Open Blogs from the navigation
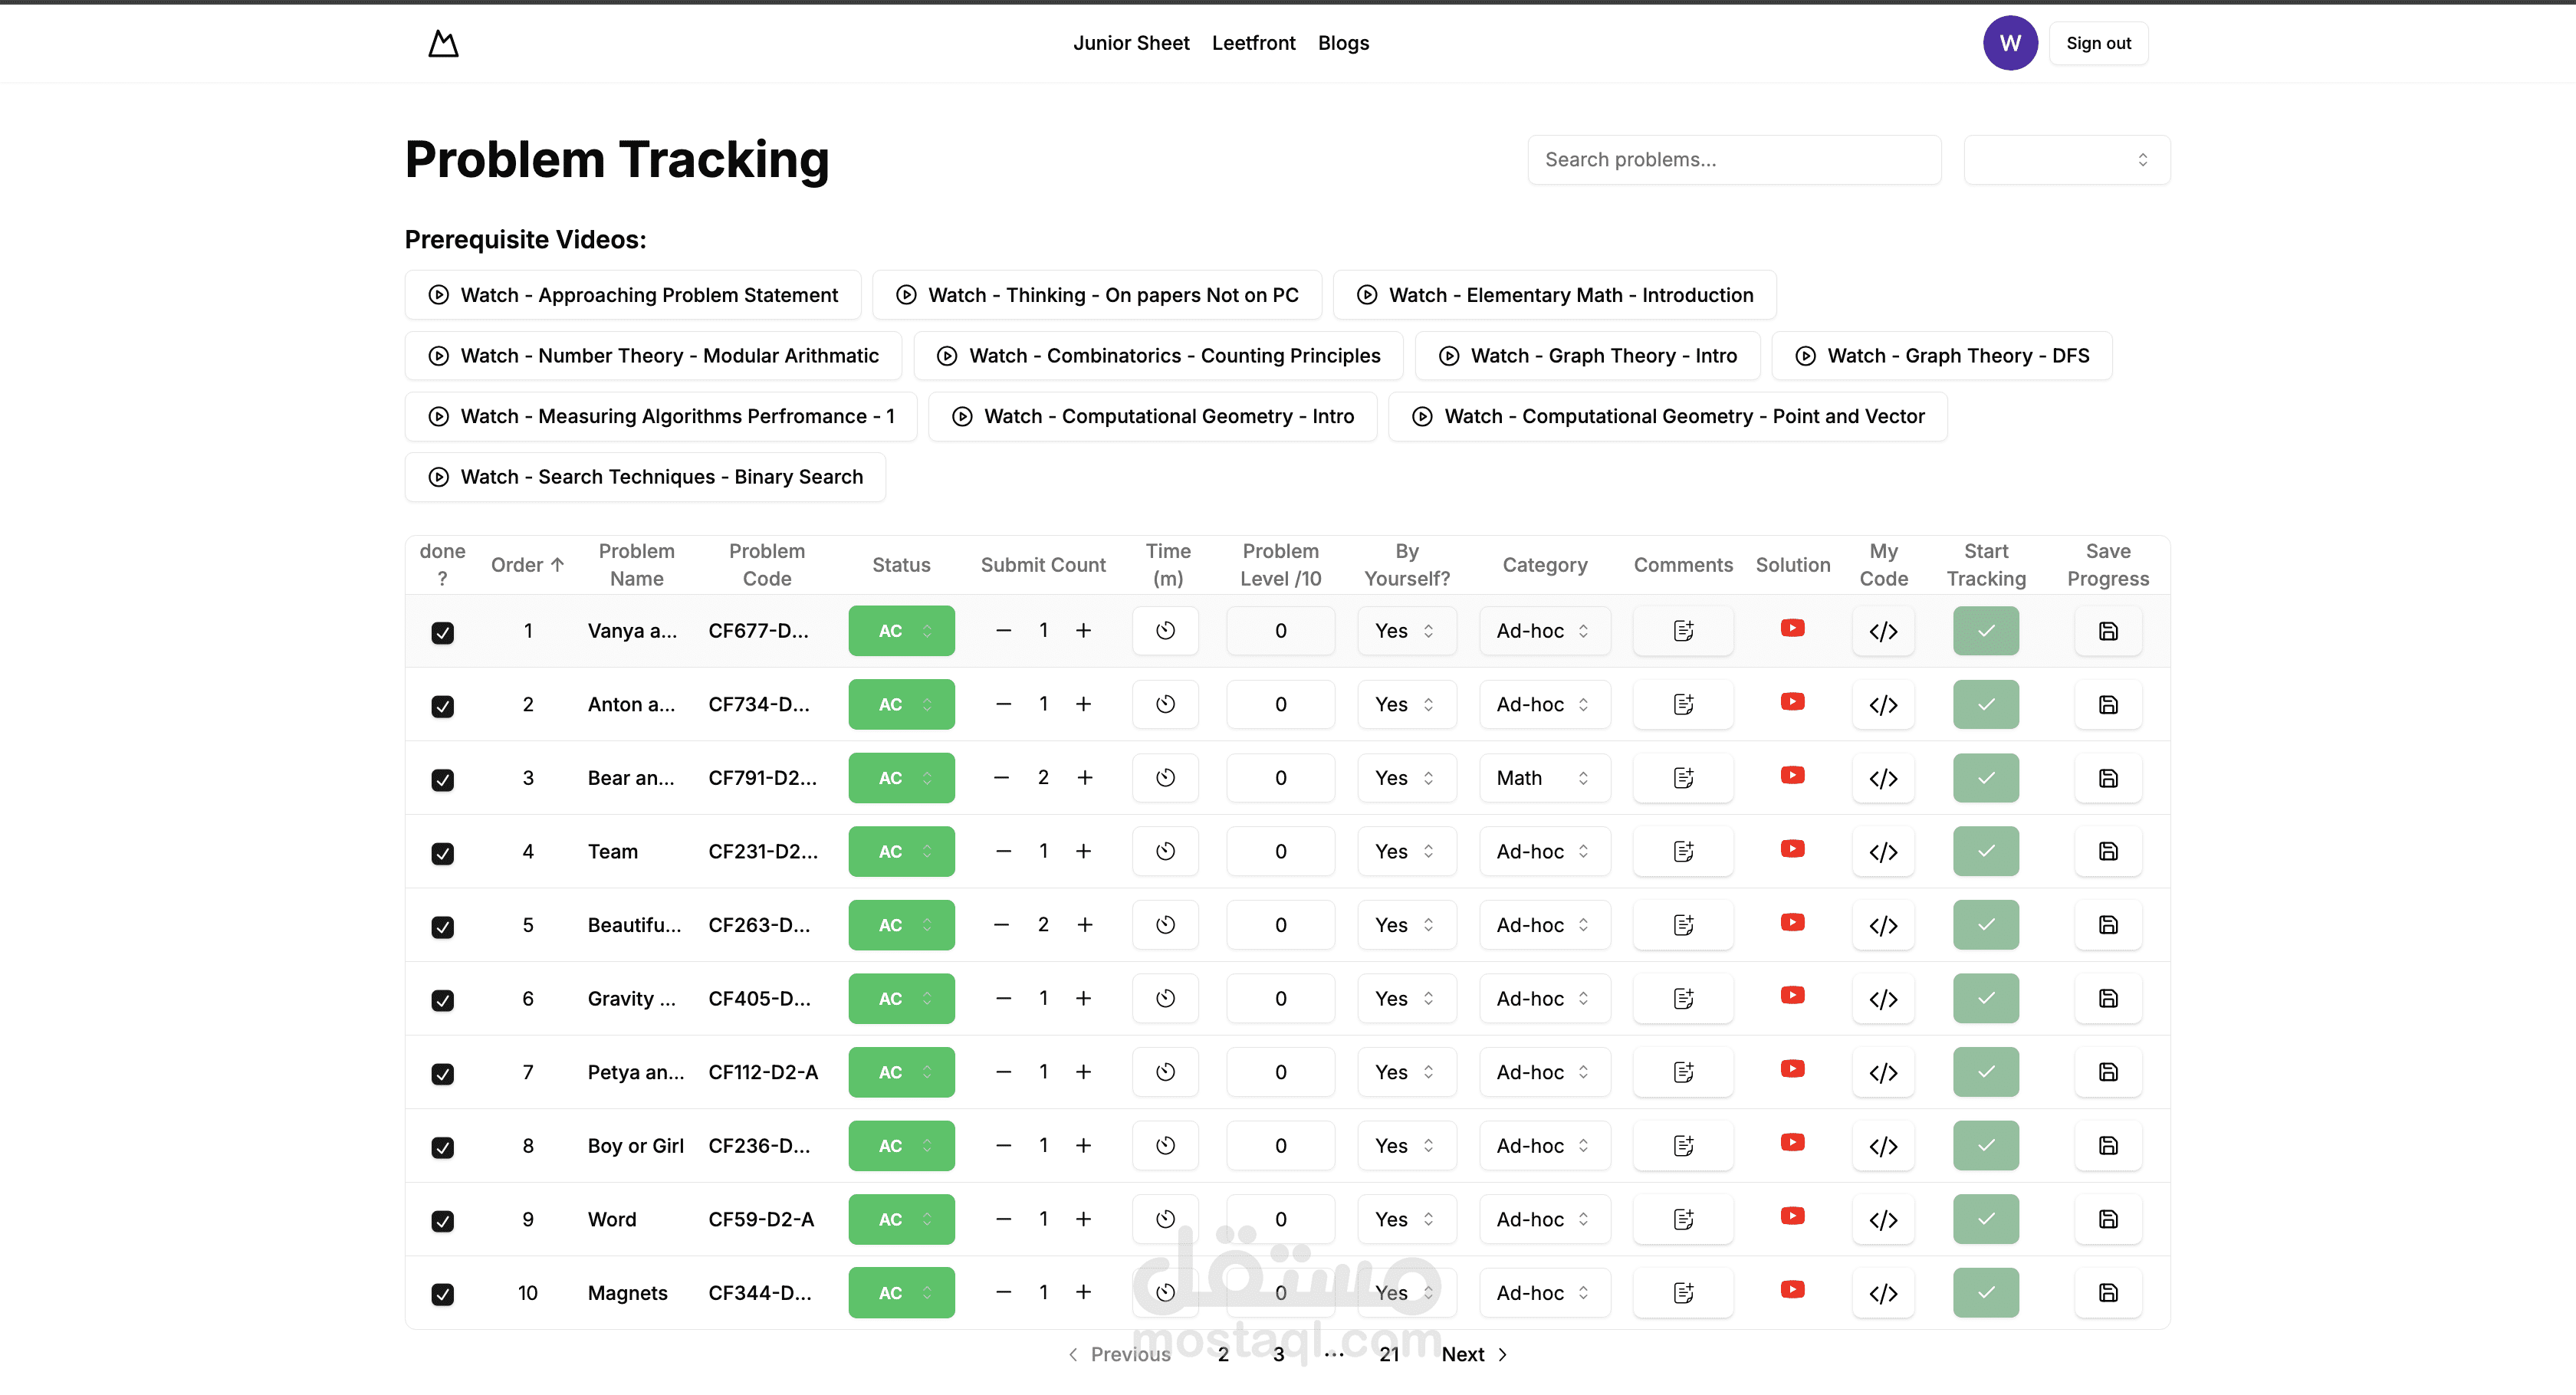The image size is (2576, 1395). click(1343, 43)
